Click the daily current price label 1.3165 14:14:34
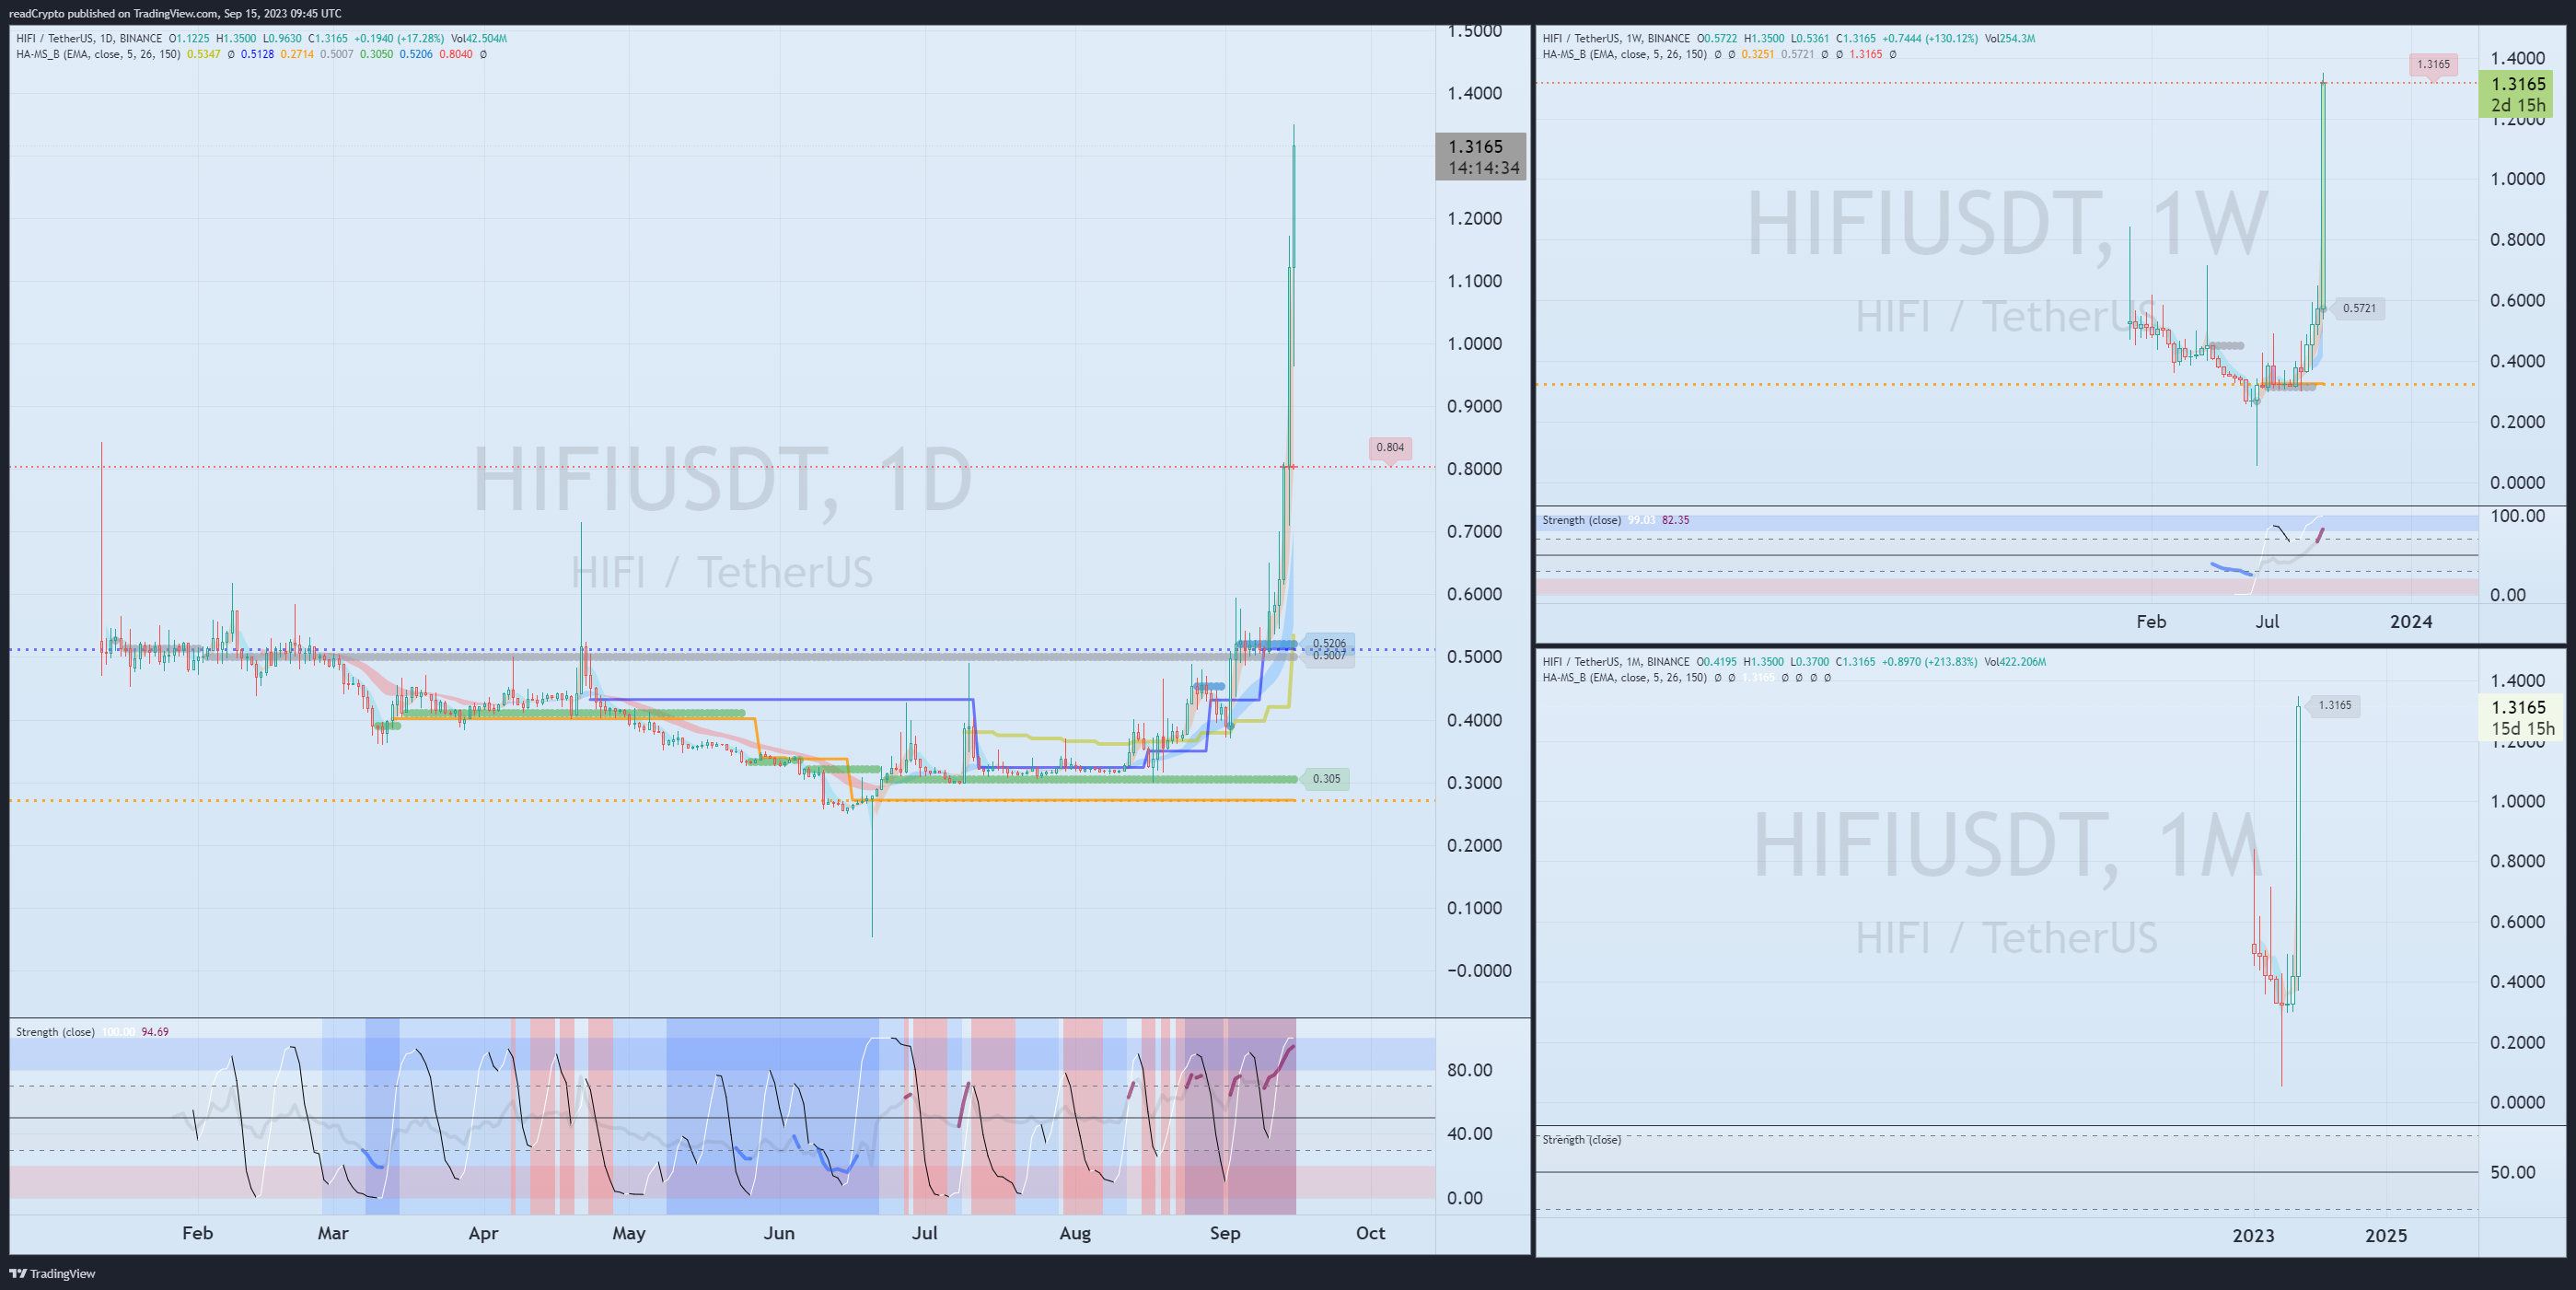 pos(1481,157)
